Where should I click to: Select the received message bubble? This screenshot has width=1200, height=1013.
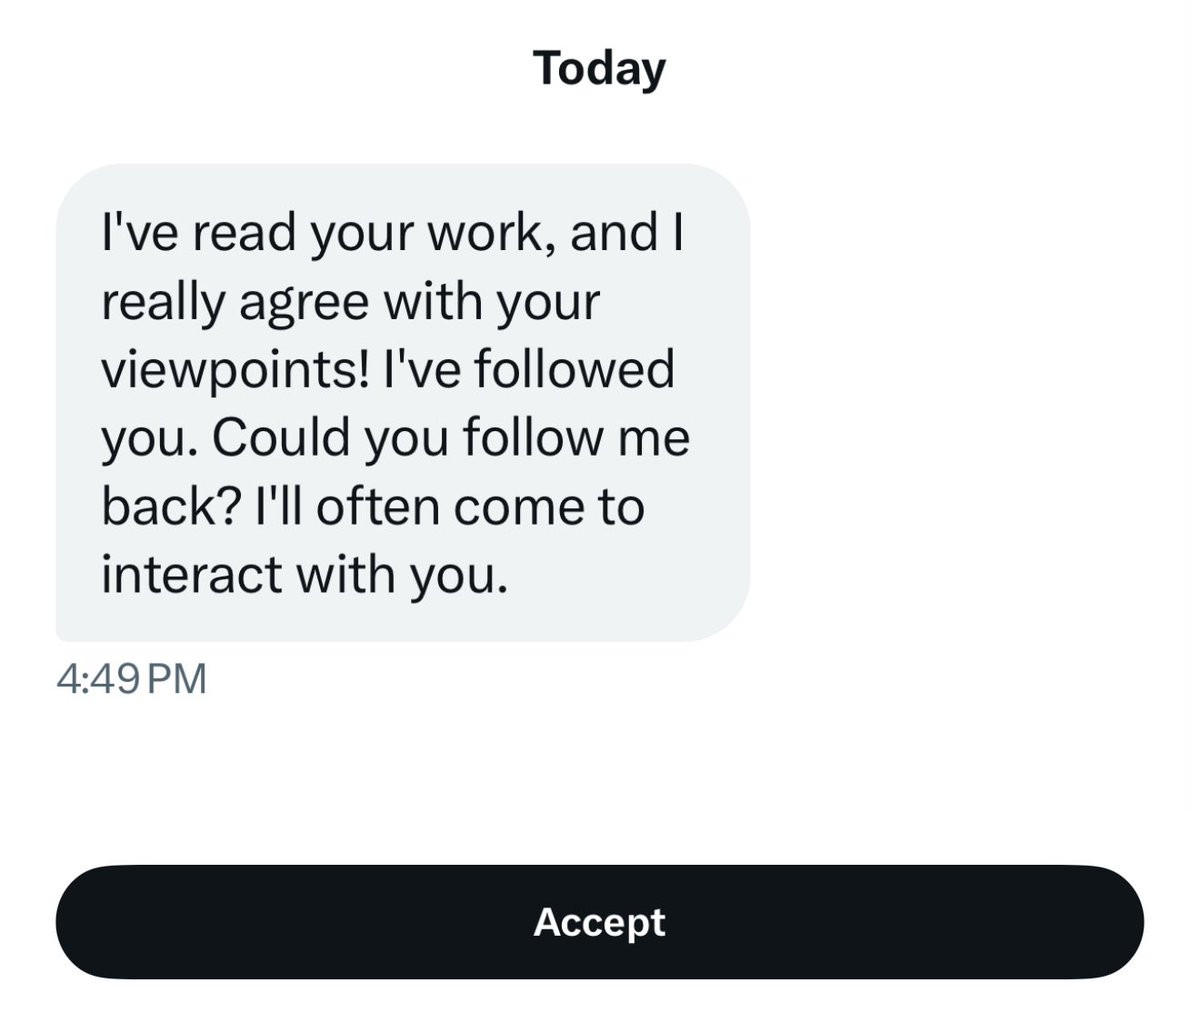click(x=402, y=402)
